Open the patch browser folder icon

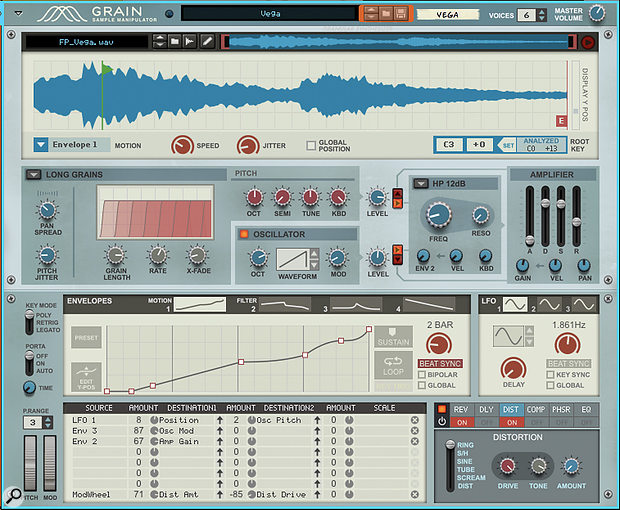tap(386, 14)
